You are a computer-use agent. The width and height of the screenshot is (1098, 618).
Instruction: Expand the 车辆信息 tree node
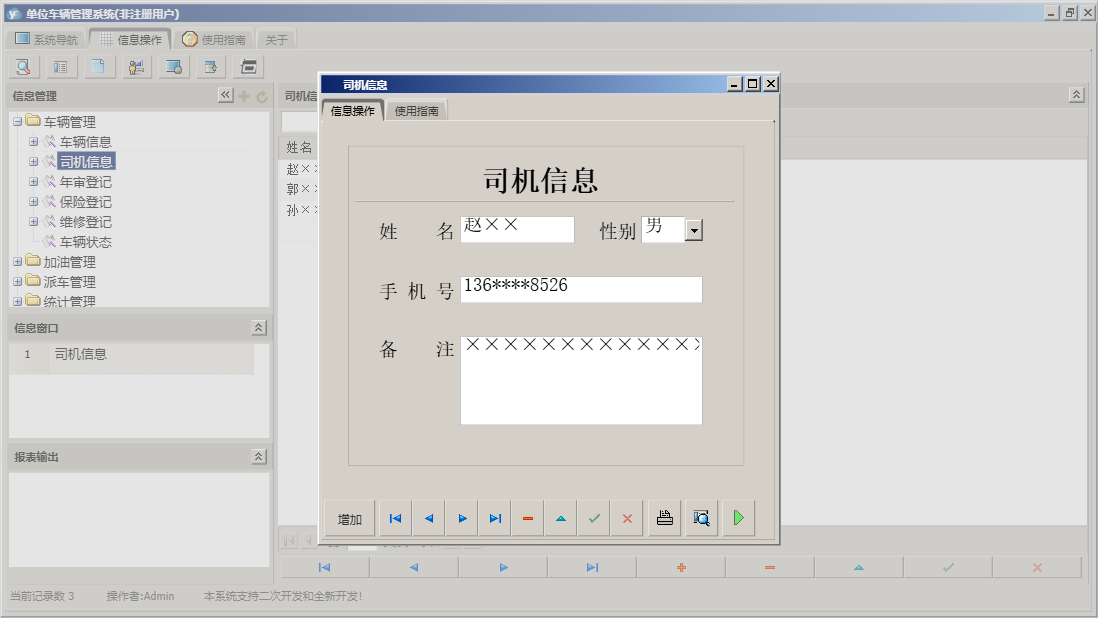tap(33, 141)
